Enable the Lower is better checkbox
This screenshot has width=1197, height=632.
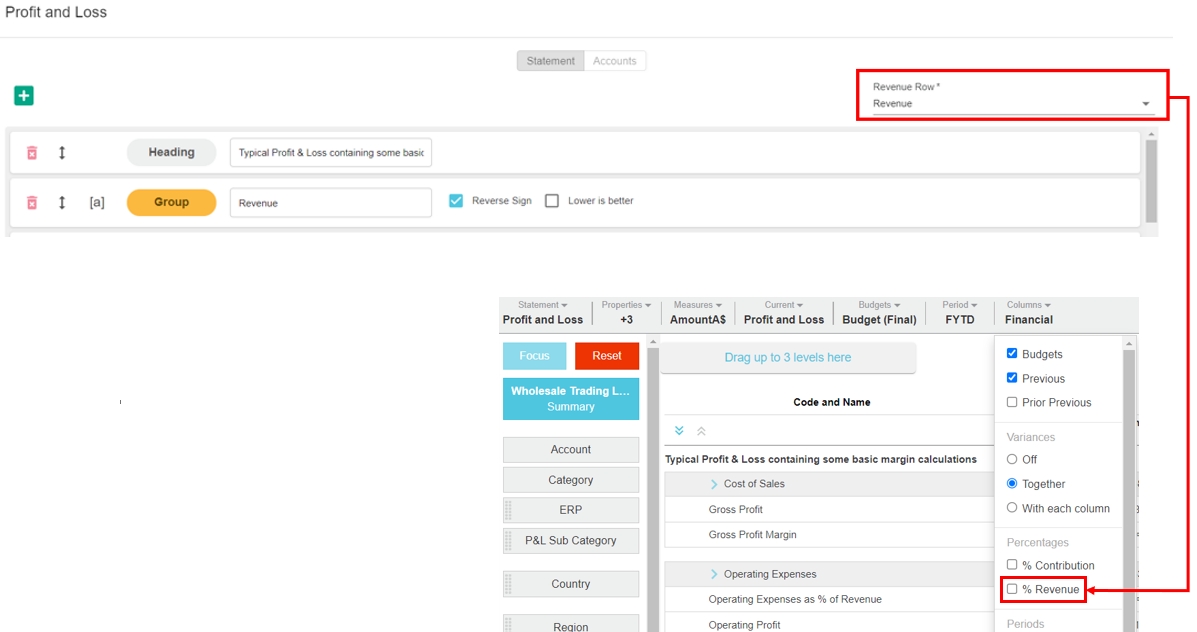(552, 201)
